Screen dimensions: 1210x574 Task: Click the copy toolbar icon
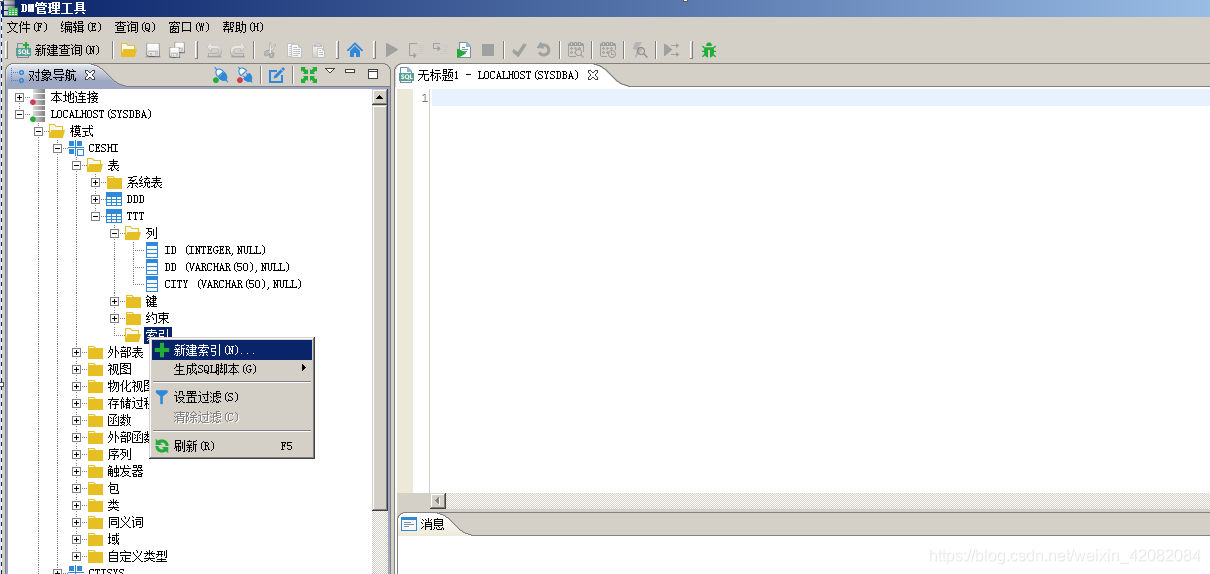pos(294,50)
